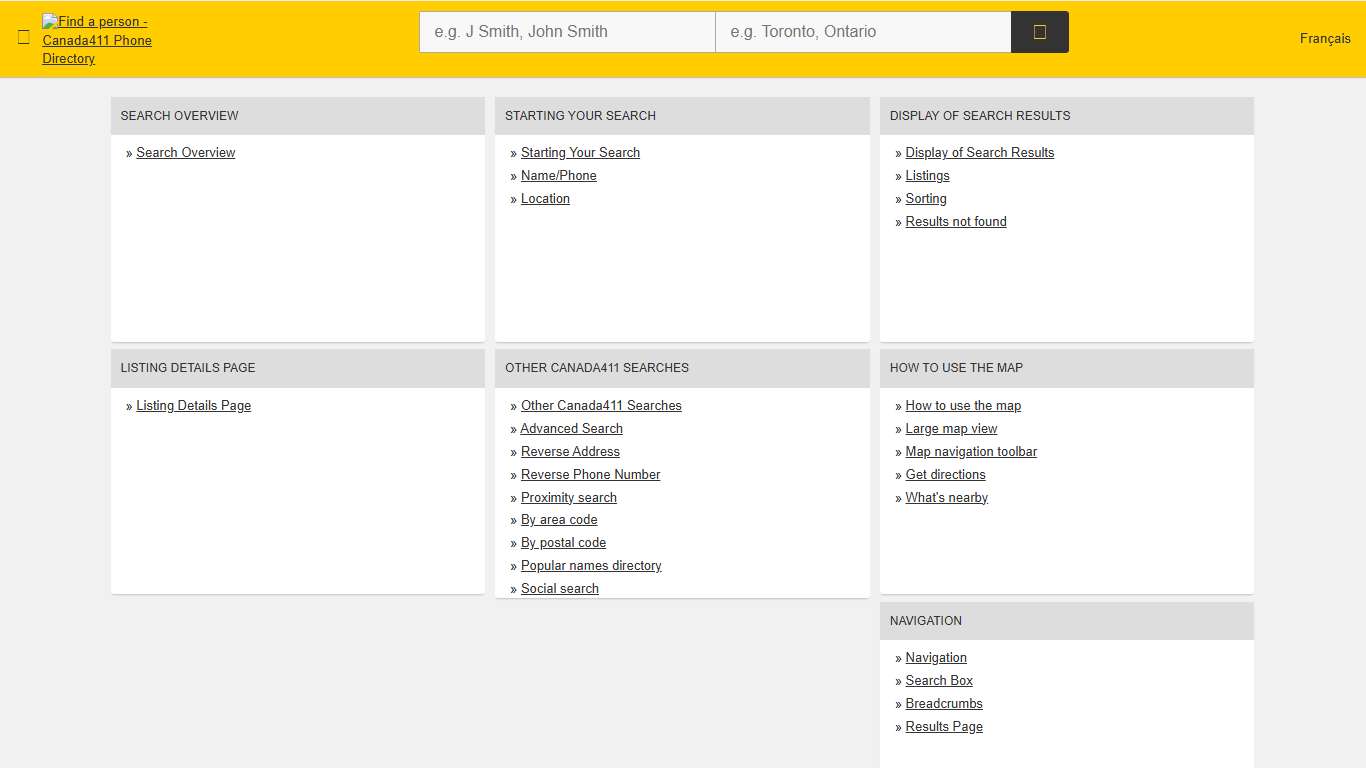The width and height of the screenshot is (1366, 768).
Task: Open the By postal code help page
Action: tap(563, 542)
